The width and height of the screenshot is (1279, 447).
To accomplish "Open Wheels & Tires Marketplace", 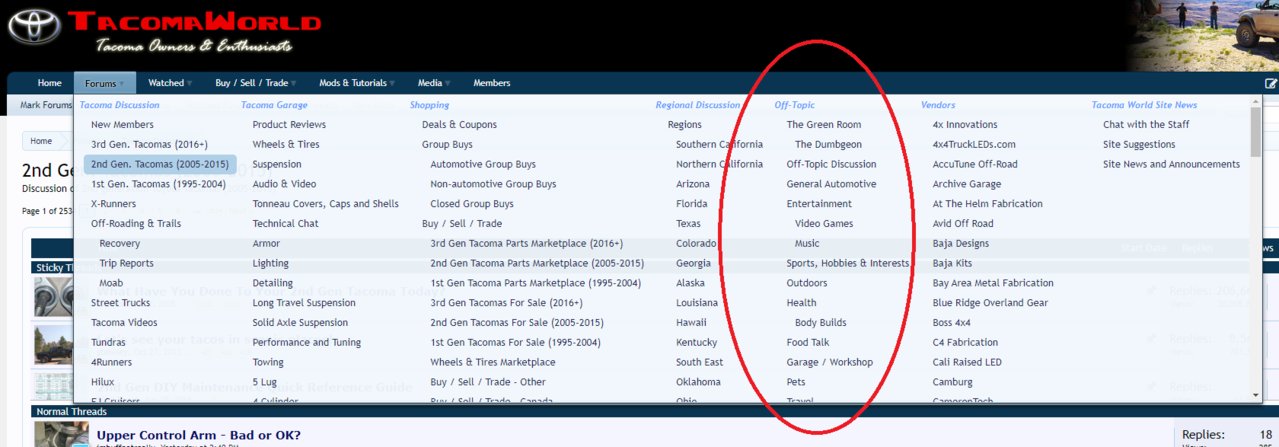I will [x=492, y=362].
